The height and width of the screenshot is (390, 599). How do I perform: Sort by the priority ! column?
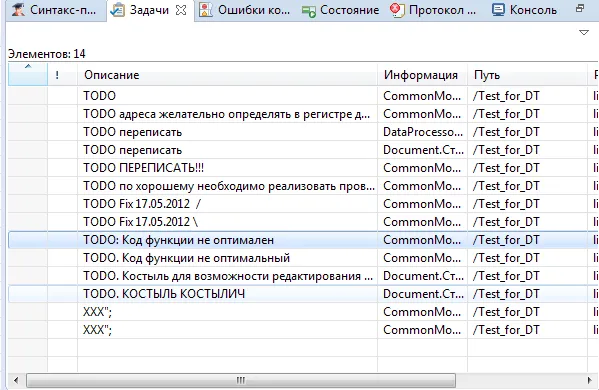coord(63,74)
